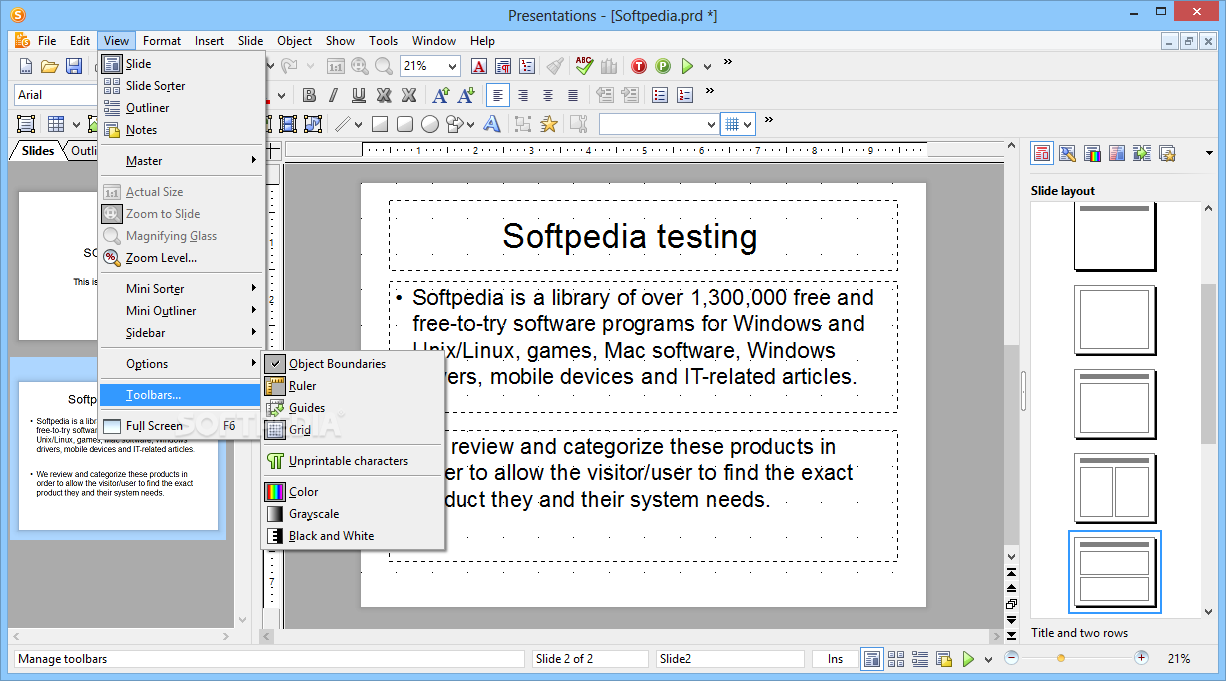This screenshot has height=681, width=1226.
Task: Expand the Mini Sorter submenu
Action: pyautogui.click(x=181, y=289)
